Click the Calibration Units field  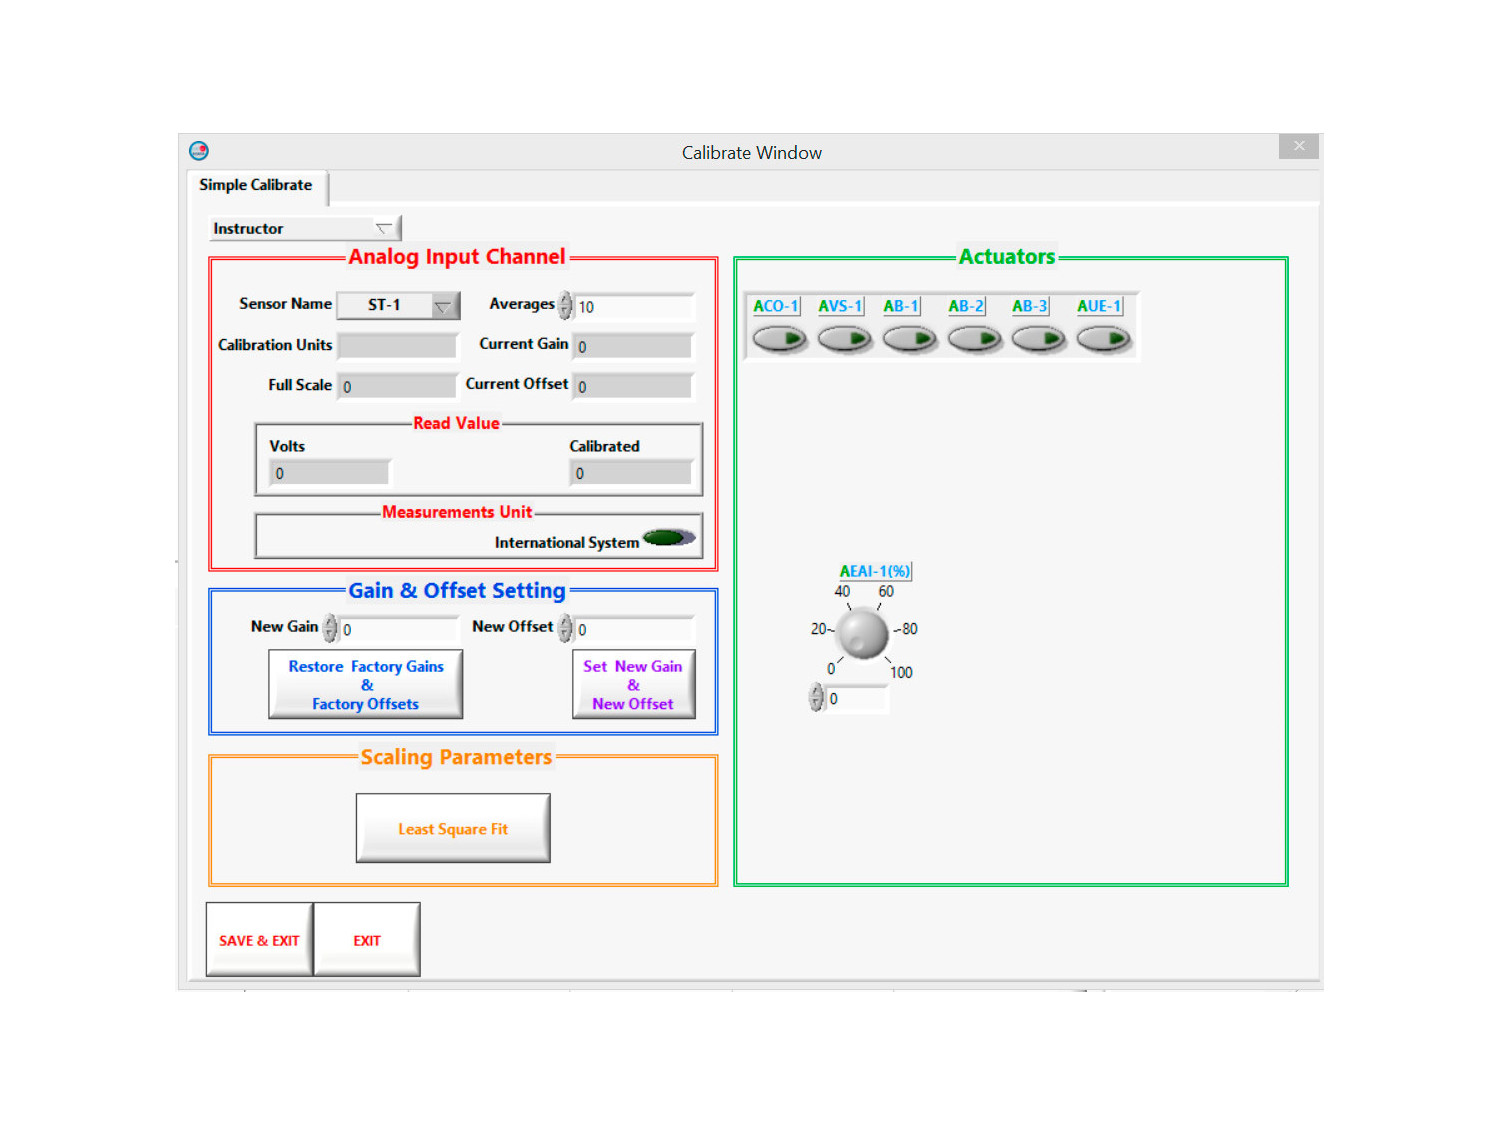click(x=397, y=346)
